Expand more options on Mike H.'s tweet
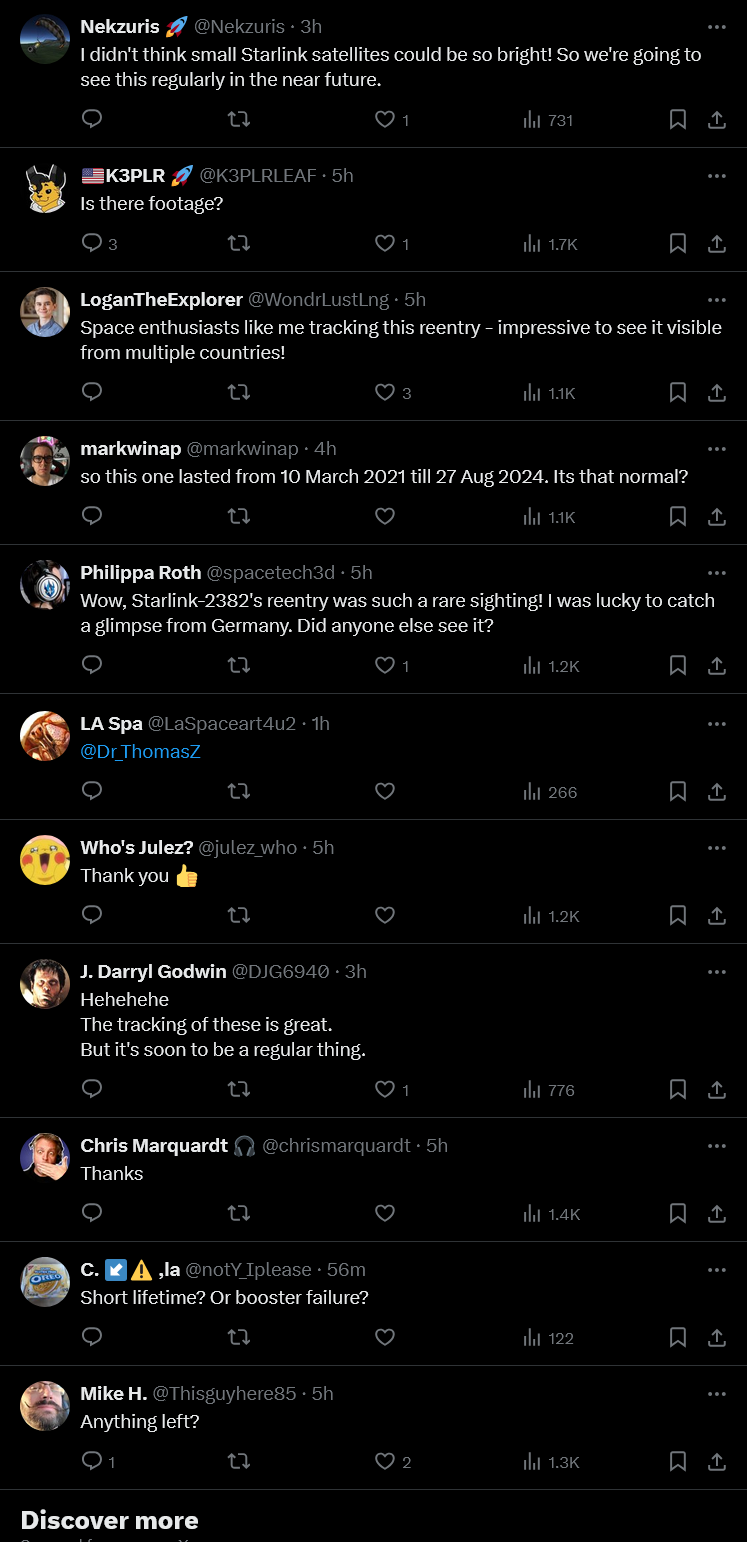747x1542 pixels. click(717, 1393)
